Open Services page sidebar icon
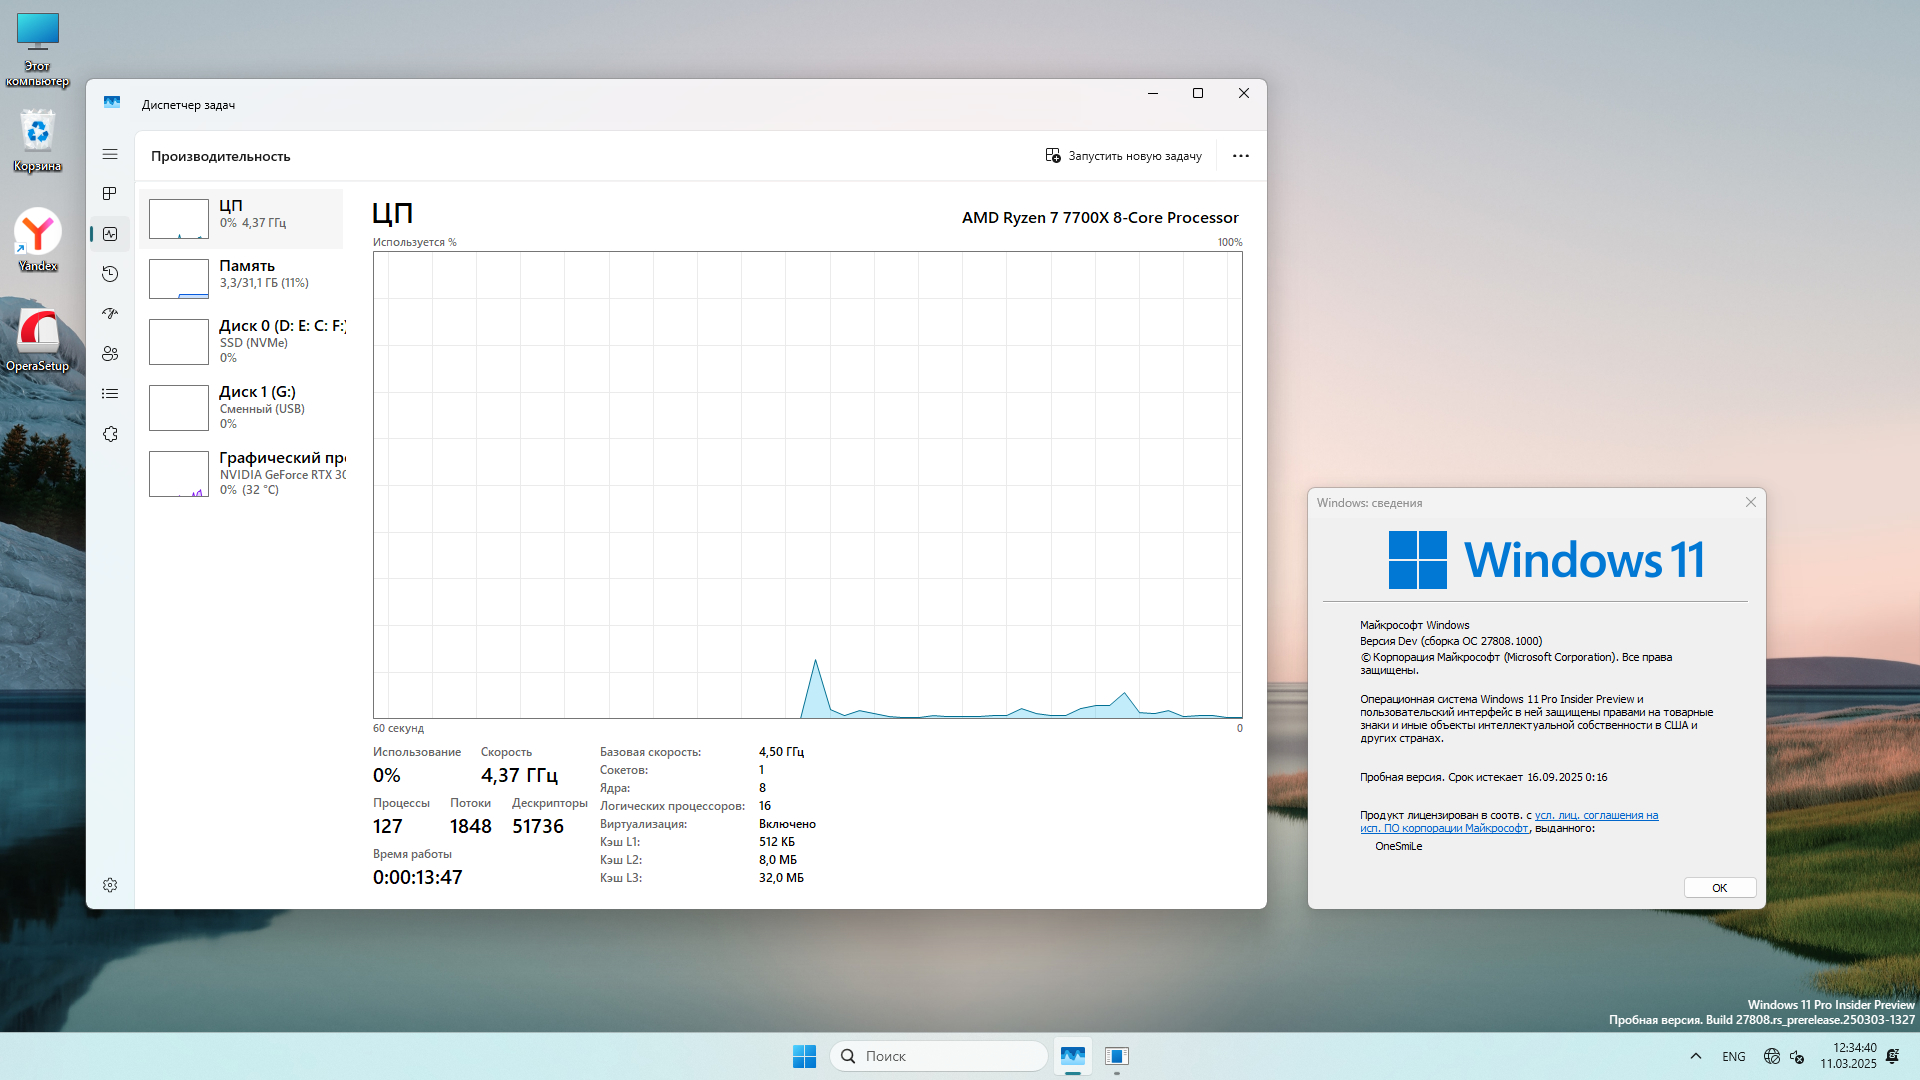 pos(110,434)
